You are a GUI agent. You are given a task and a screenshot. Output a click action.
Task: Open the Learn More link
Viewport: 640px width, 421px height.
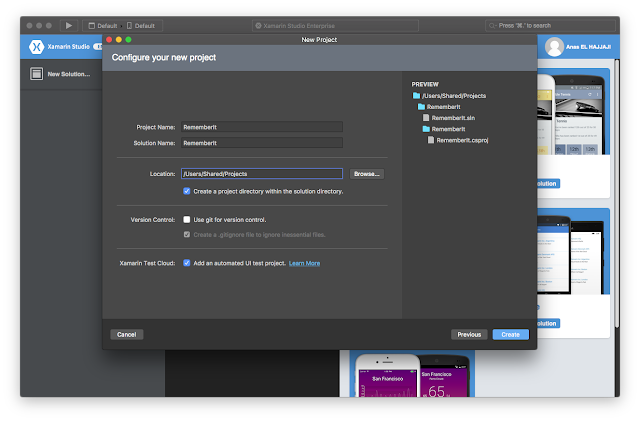click(x=304, y=263)
